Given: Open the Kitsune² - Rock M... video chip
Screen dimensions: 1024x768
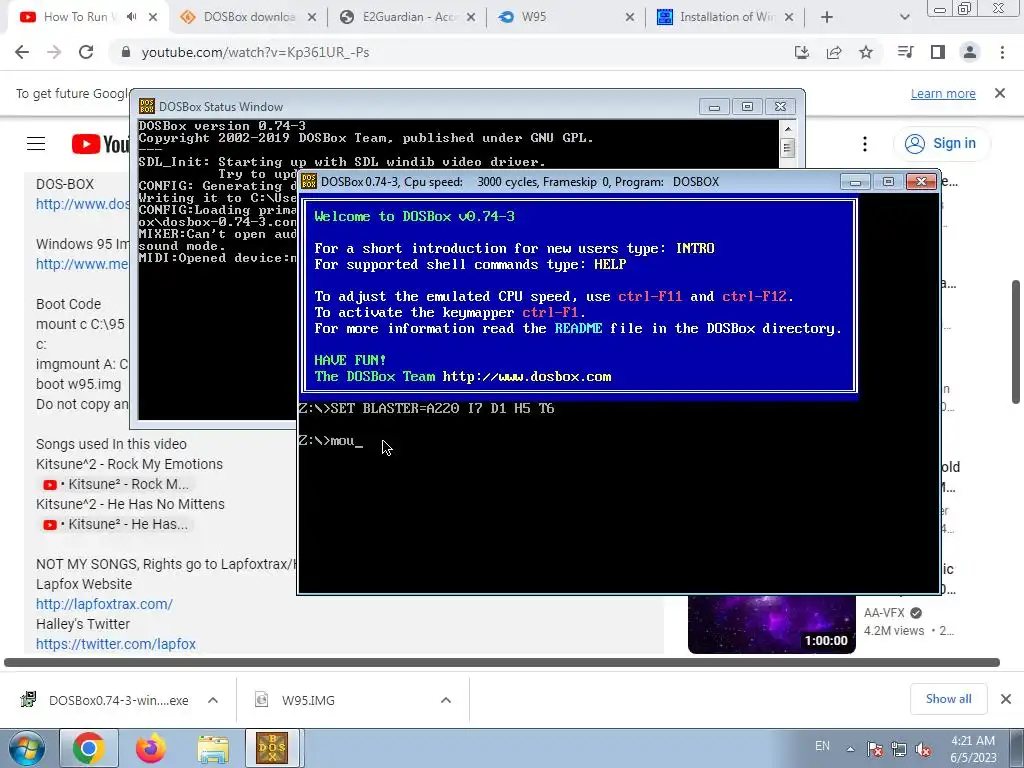Looking at the screenshot, I should click(x=115, y=484).
